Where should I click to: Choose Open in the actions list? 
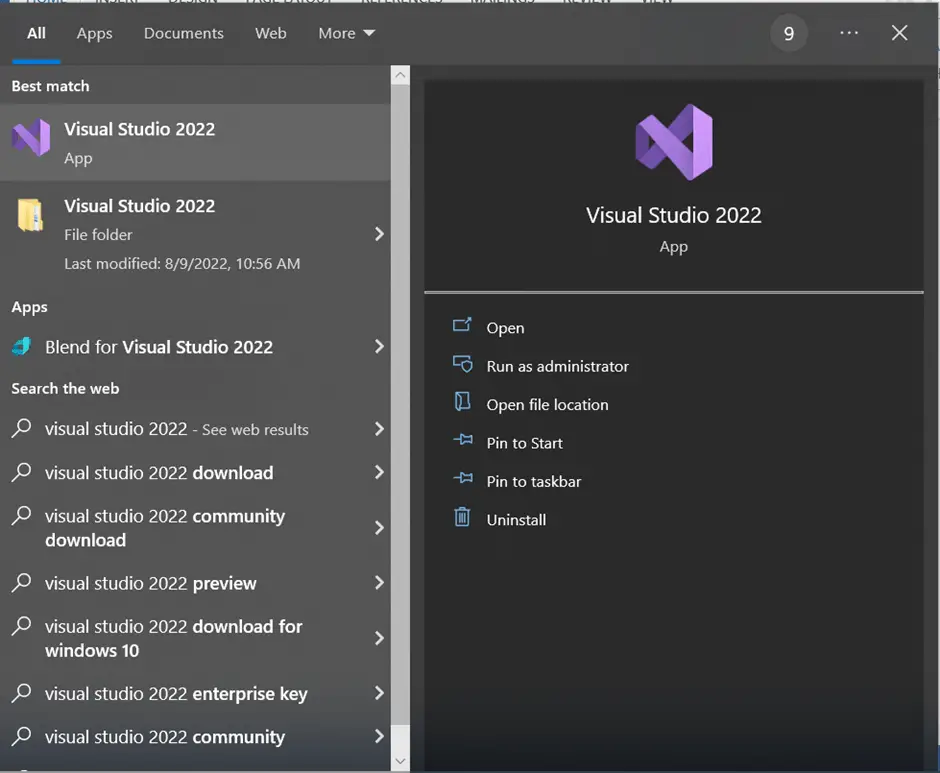tap(505, 328)
